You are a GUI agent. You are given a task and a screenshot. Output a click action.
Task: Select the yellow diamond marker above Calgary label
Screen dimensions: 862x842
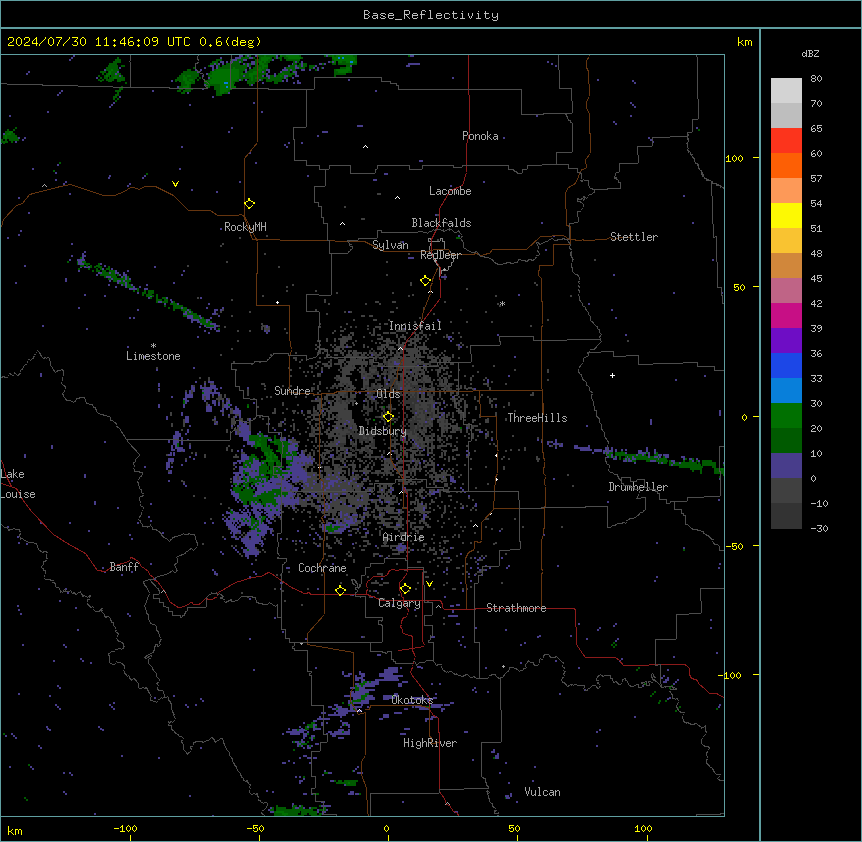point(405,589)
